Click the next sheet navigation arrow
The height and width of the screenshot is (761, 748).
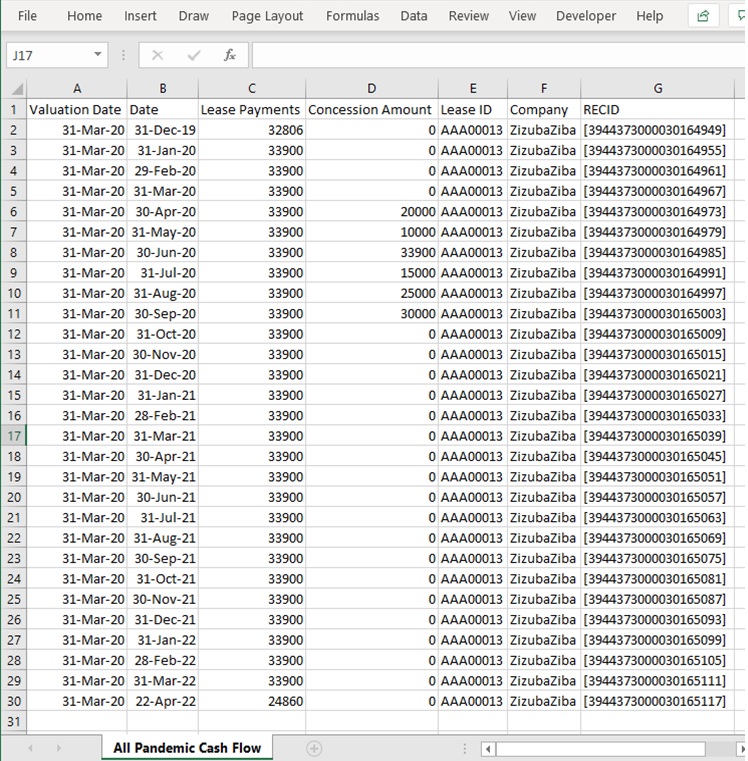click(x=58, y=748)
